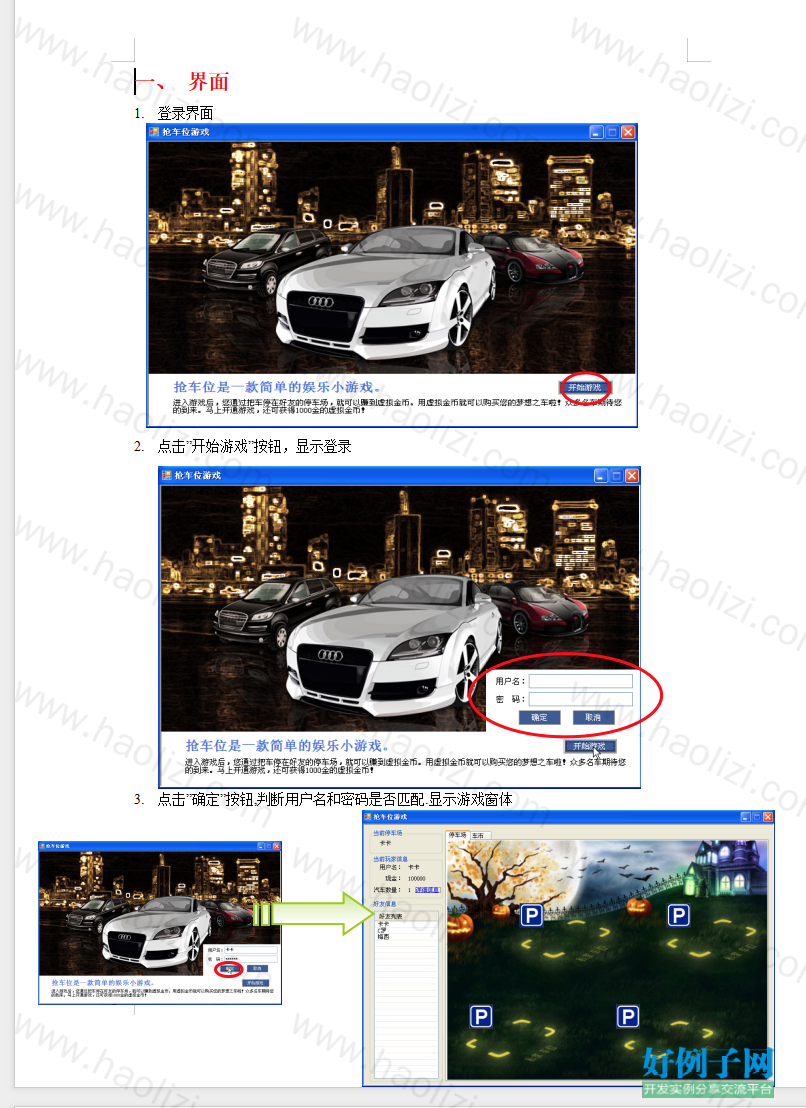Minimize the second login window with form
Screen dimensions: 806x1108
coord(600,476)
